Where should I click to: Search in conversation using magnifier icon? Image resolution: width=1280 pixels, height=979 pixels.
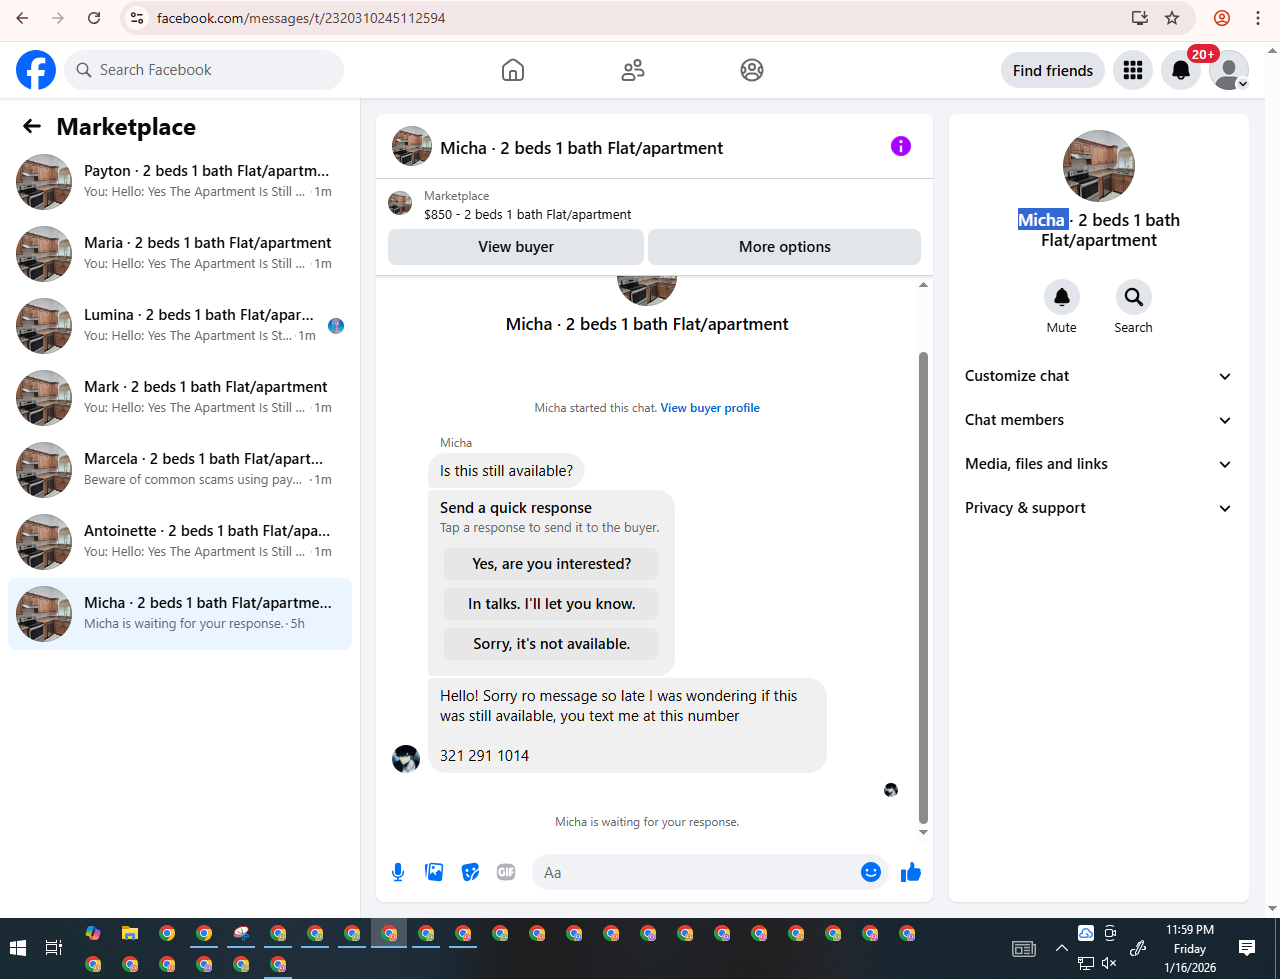click(x=1134, y=297)
